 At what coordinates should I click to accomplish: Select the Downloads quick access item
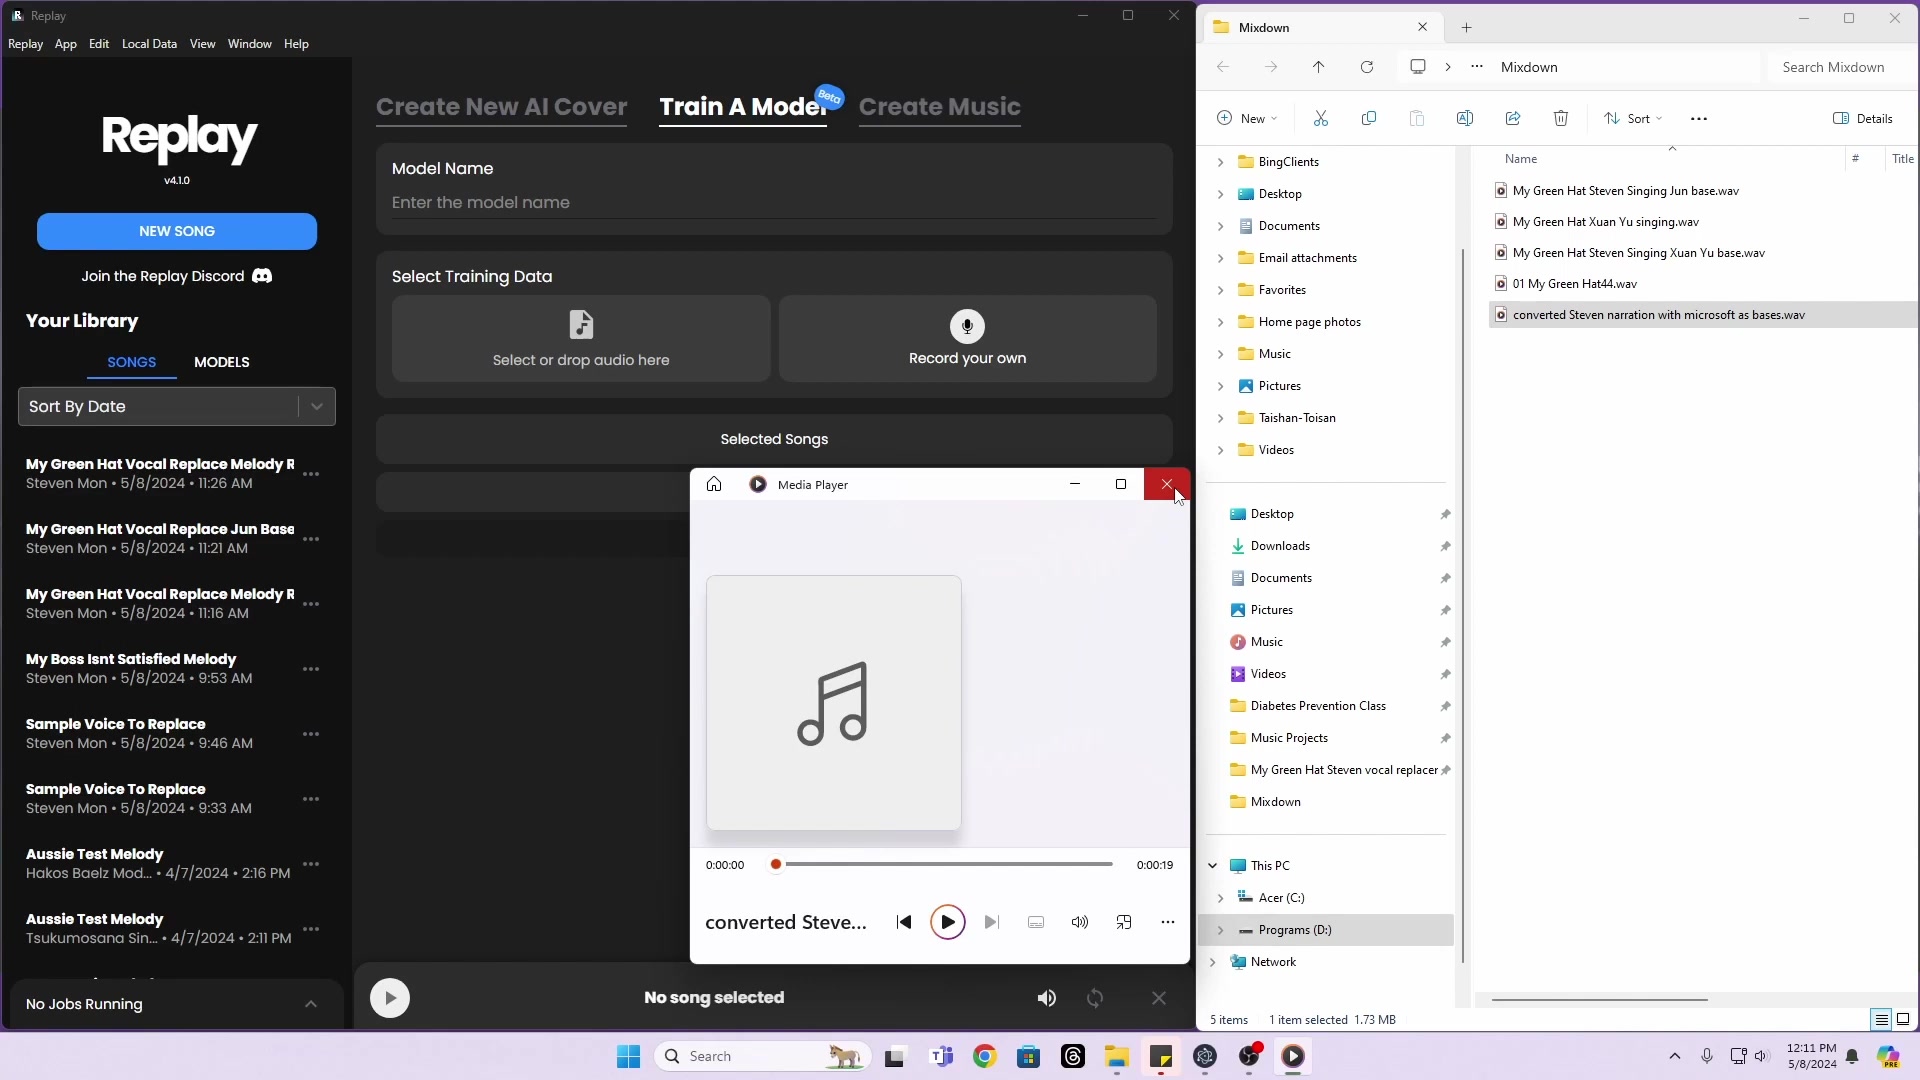pyautogui.click(x=1280, y=546)
